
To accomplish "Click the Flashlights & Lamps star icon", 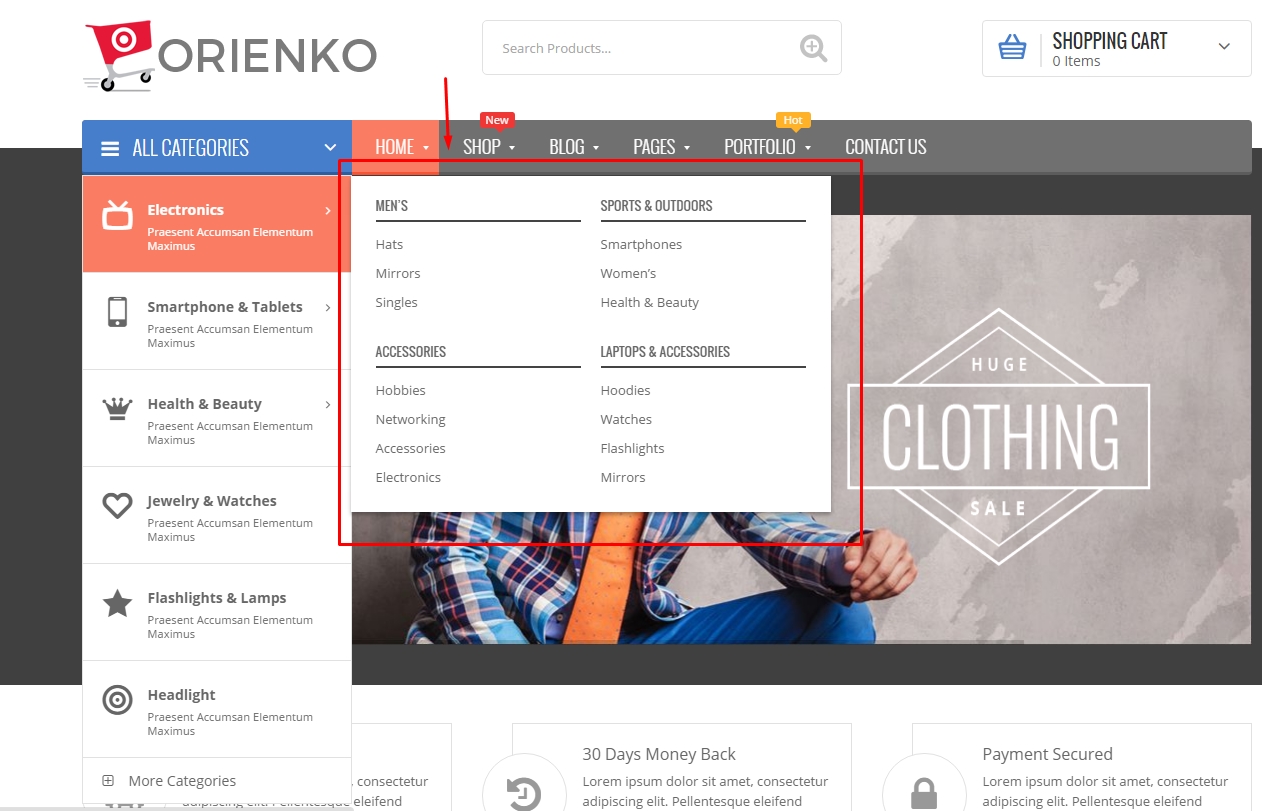I will [x=118, y=603].
